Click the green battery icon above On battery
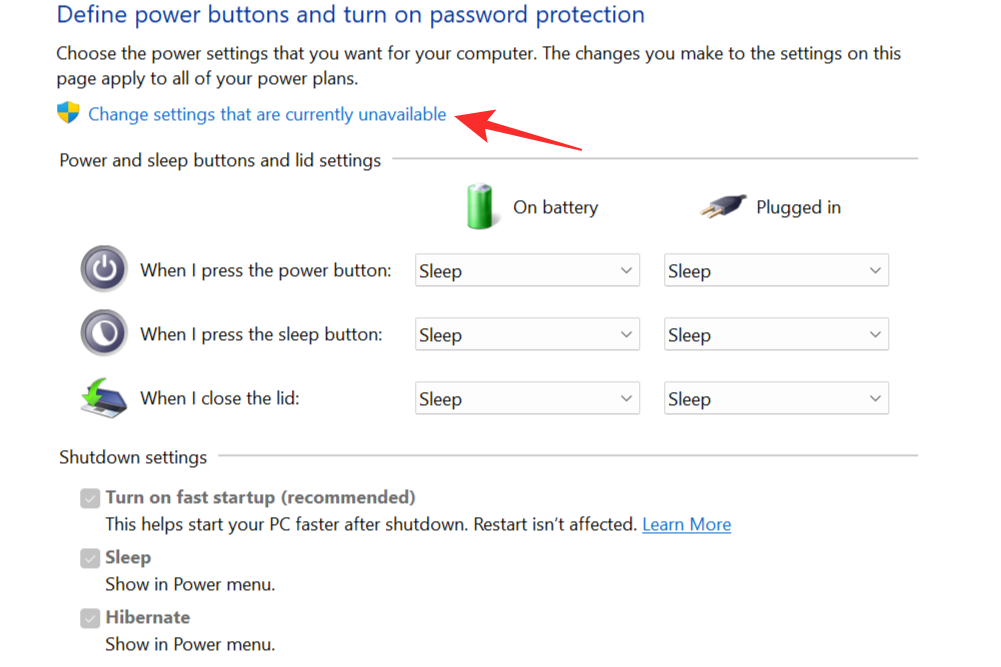The width and height of the screenshot is (1001, 667). click(x=481, y=205)
